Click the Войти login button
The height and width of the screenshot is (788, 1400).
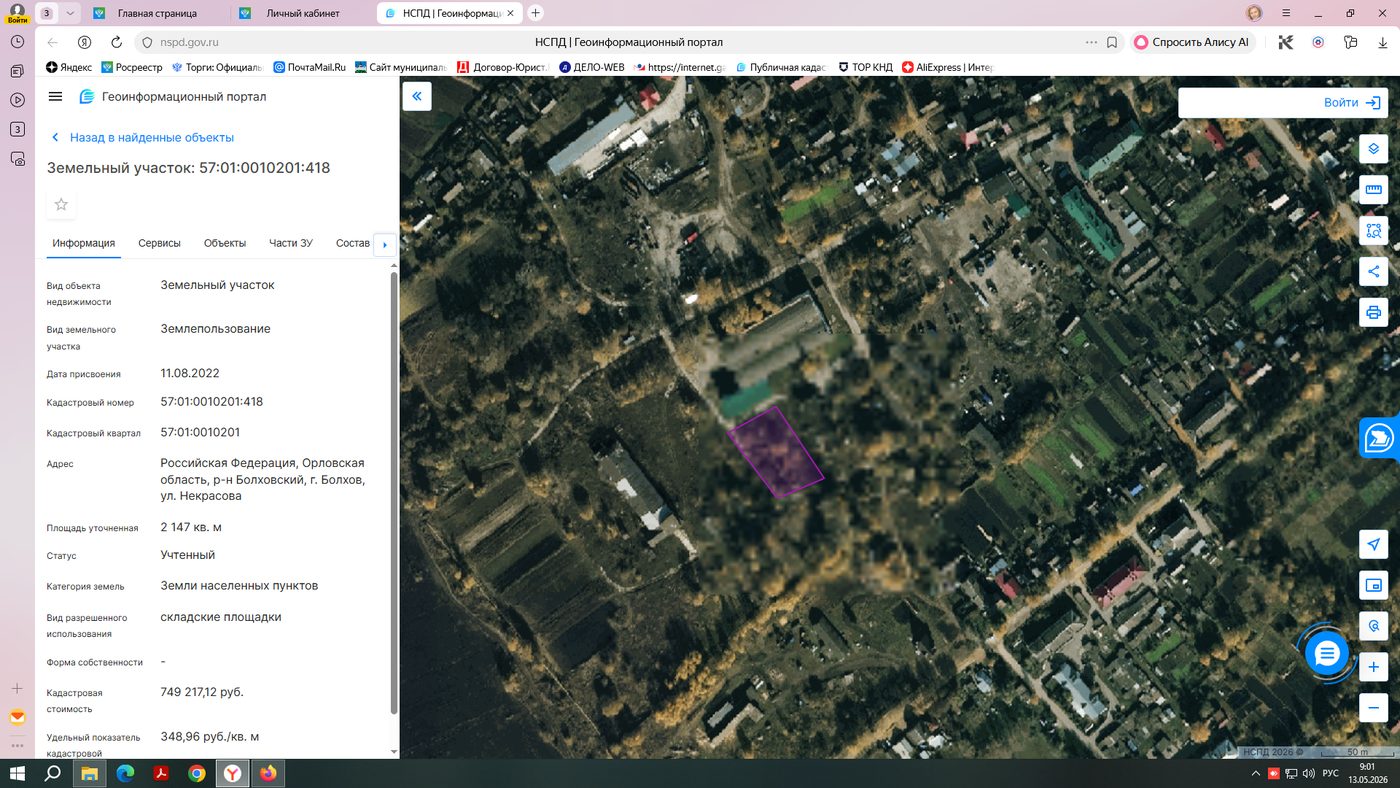tap(1282, 103)
